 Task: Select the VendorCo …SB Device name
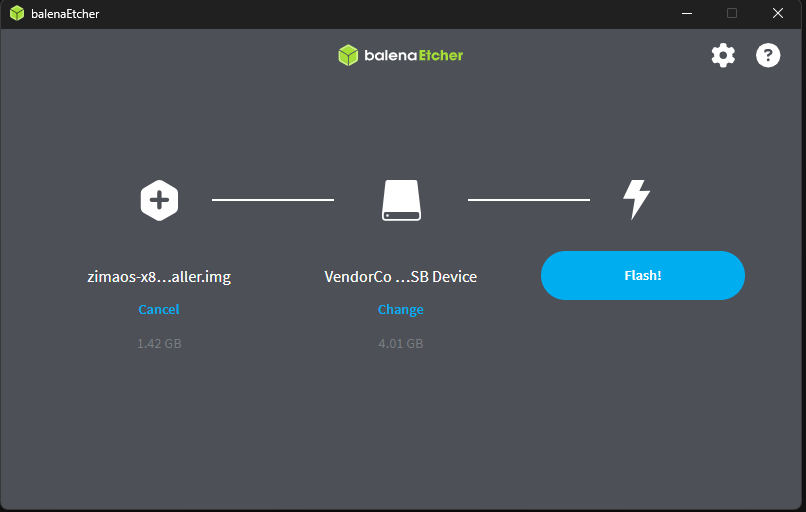(x=400, y=277)
